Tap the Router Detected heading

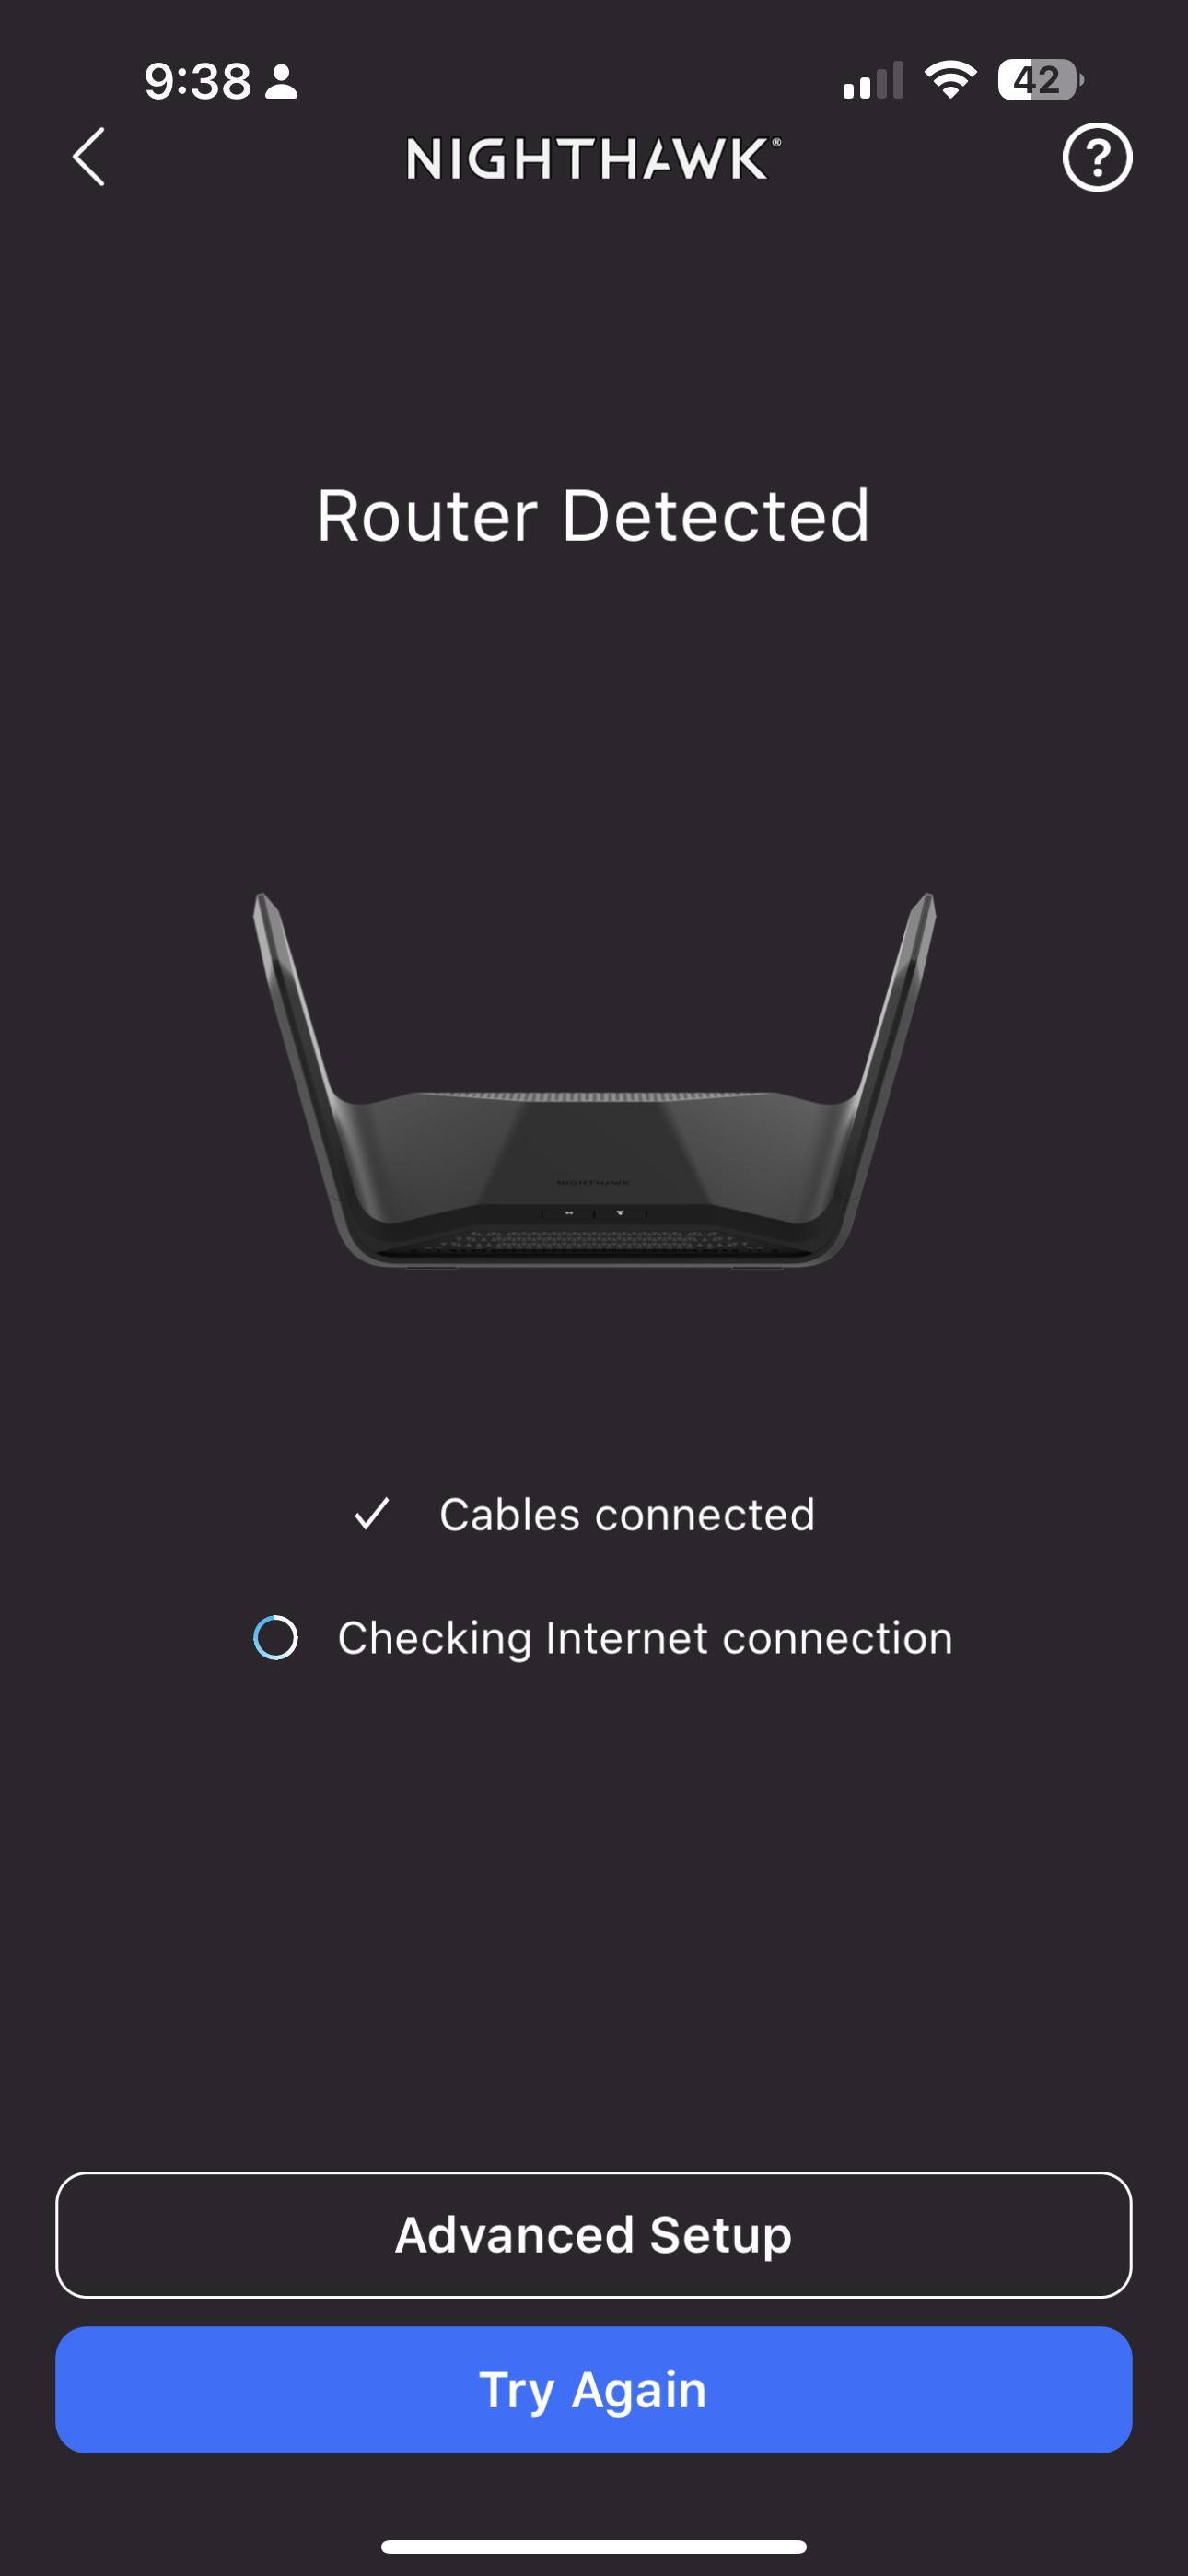pos(594,516)
